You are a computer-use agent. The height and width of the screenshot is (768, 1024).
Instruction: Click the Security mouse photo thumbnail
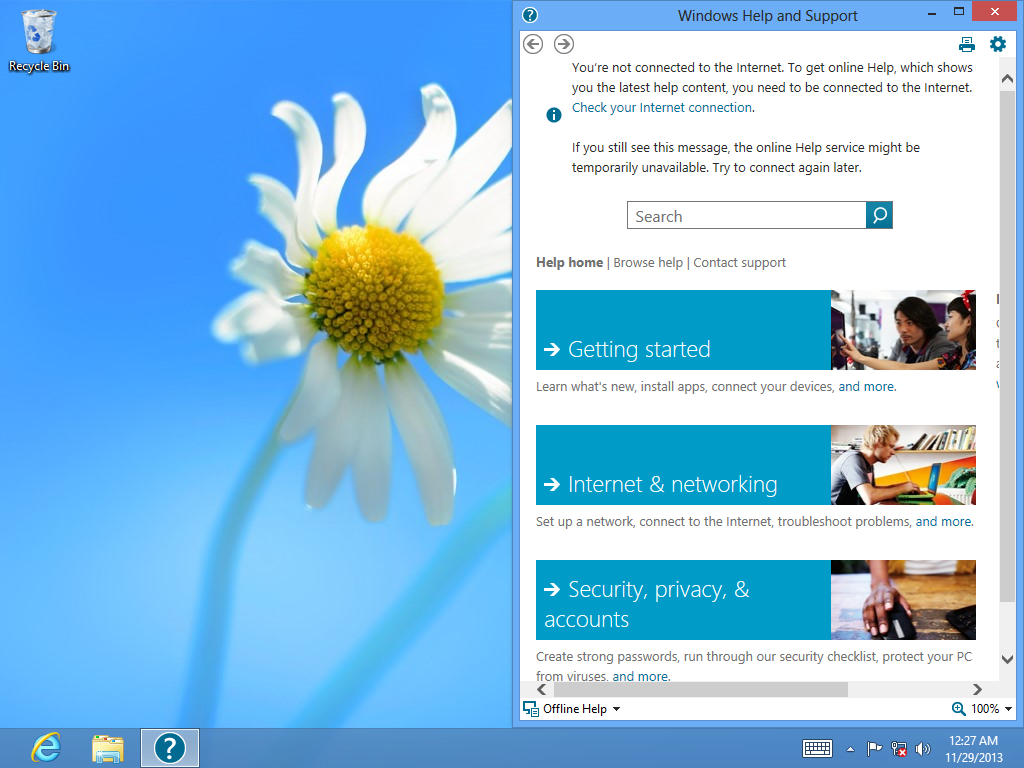(903, 600)
